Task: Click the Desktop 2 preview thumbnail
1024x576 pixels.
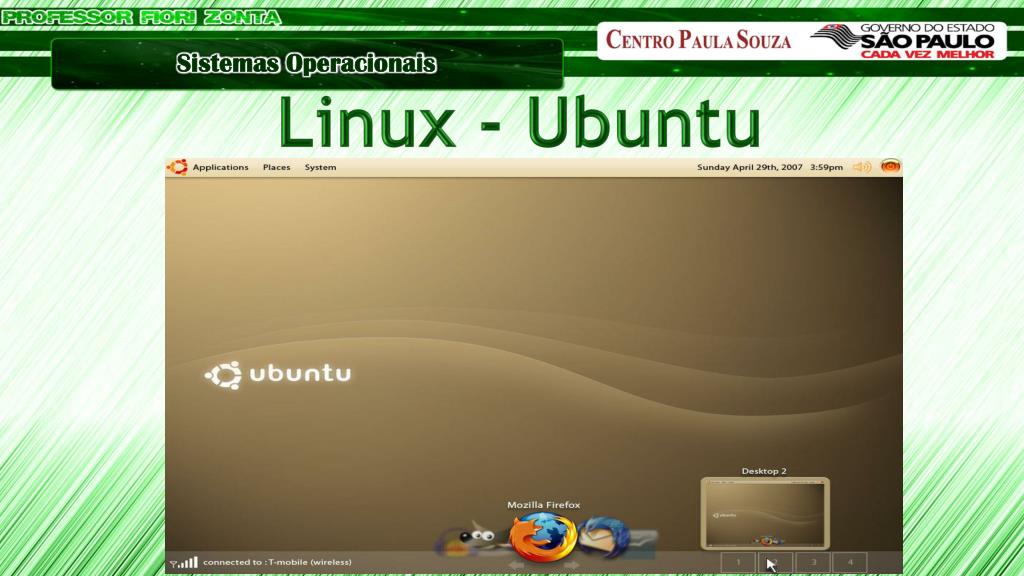Action: [x=765, y=514]
